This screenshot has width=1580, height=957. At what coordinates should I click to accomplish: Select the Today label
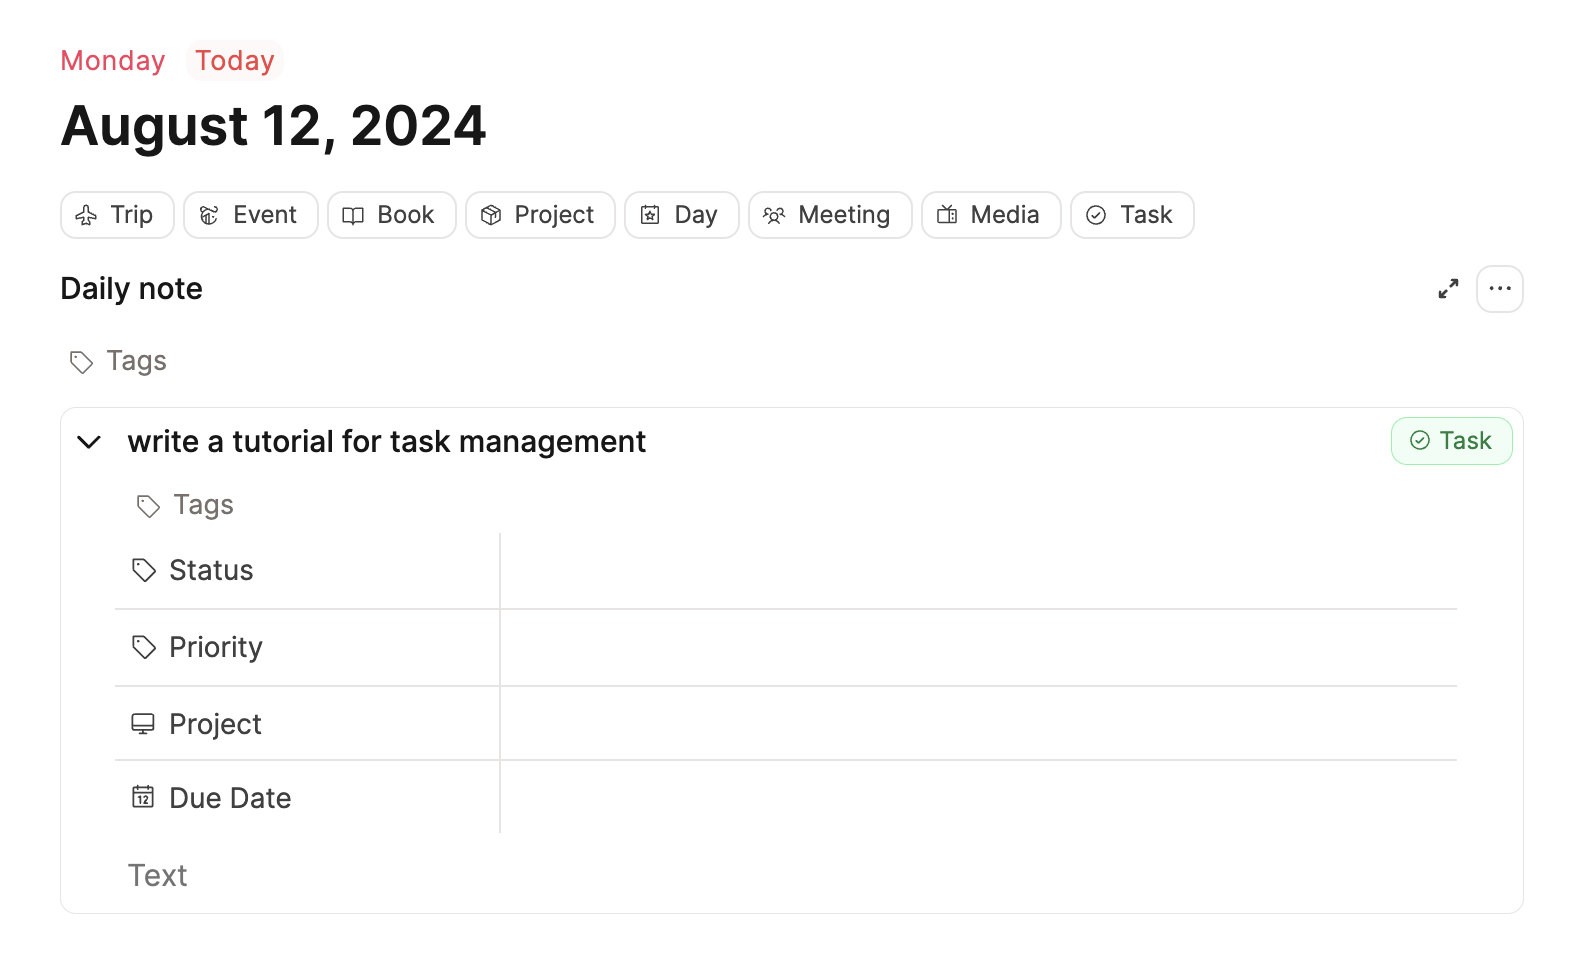pos(235,60)
